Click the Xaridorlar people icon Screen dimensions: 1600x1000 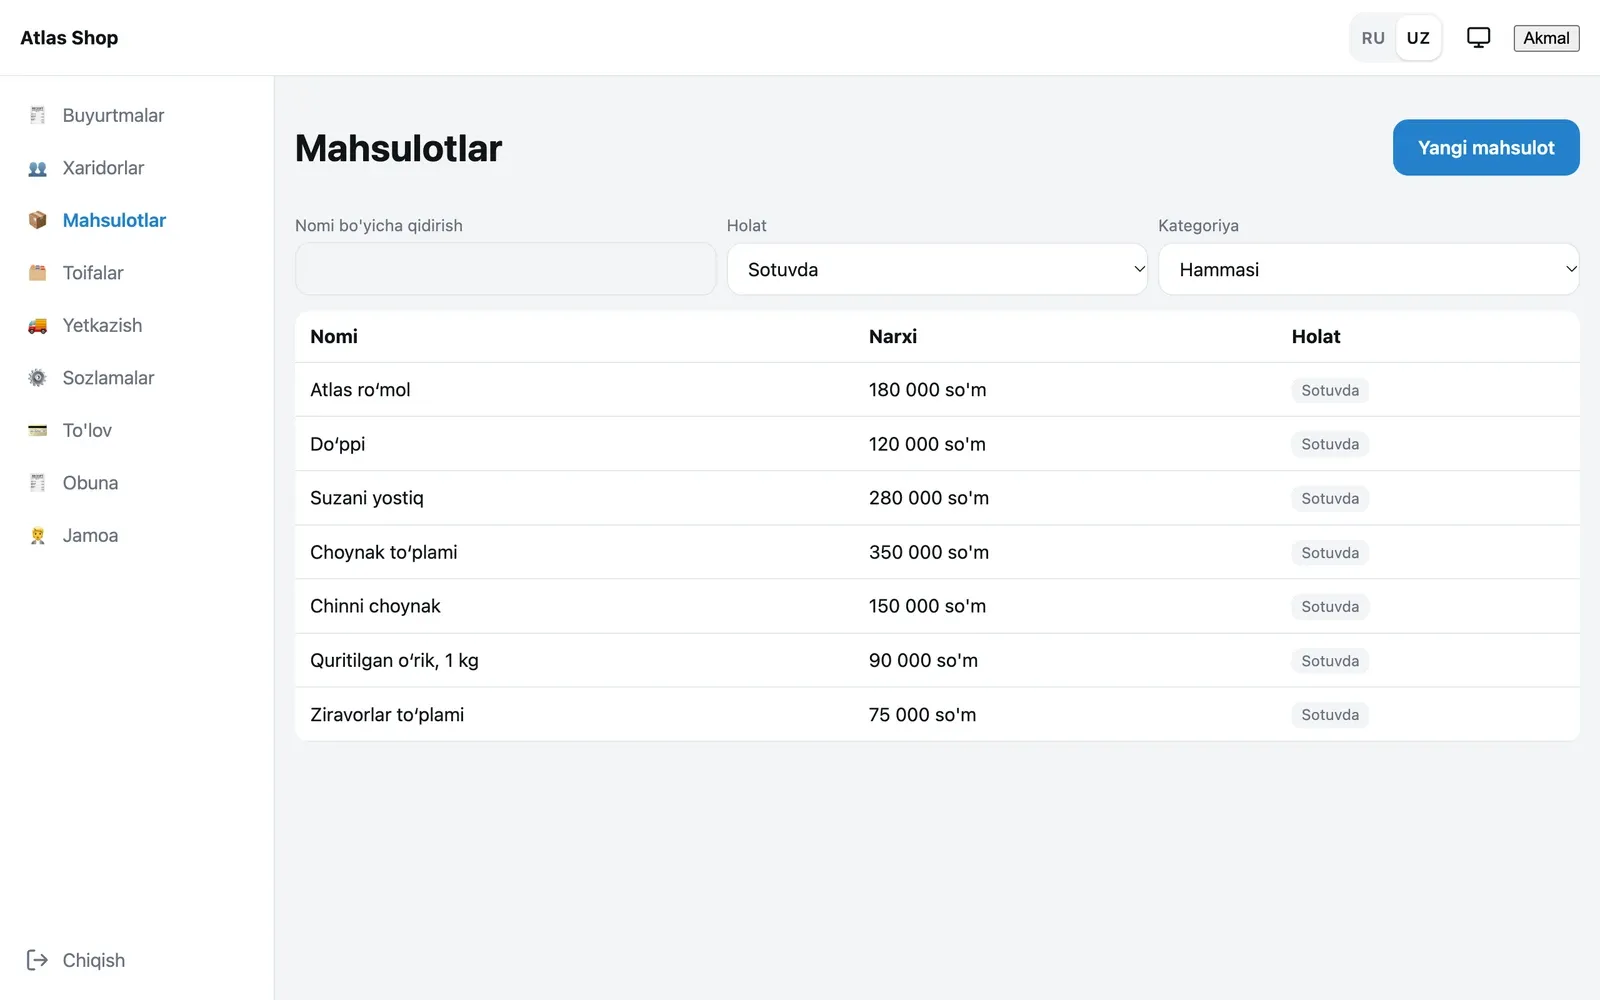pos(37,168)
